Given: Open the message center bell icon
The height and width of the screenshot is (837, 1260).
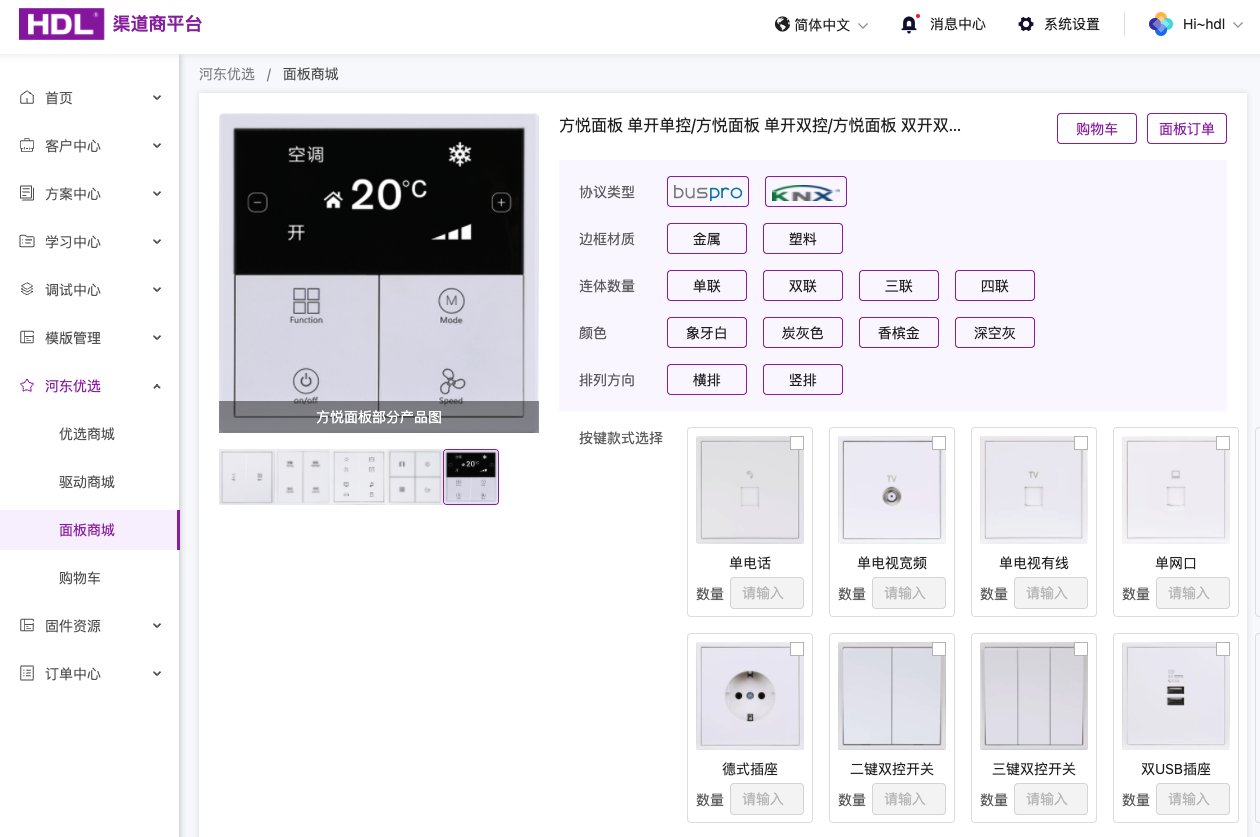Looking at the screenshot, I should point(909,24).
